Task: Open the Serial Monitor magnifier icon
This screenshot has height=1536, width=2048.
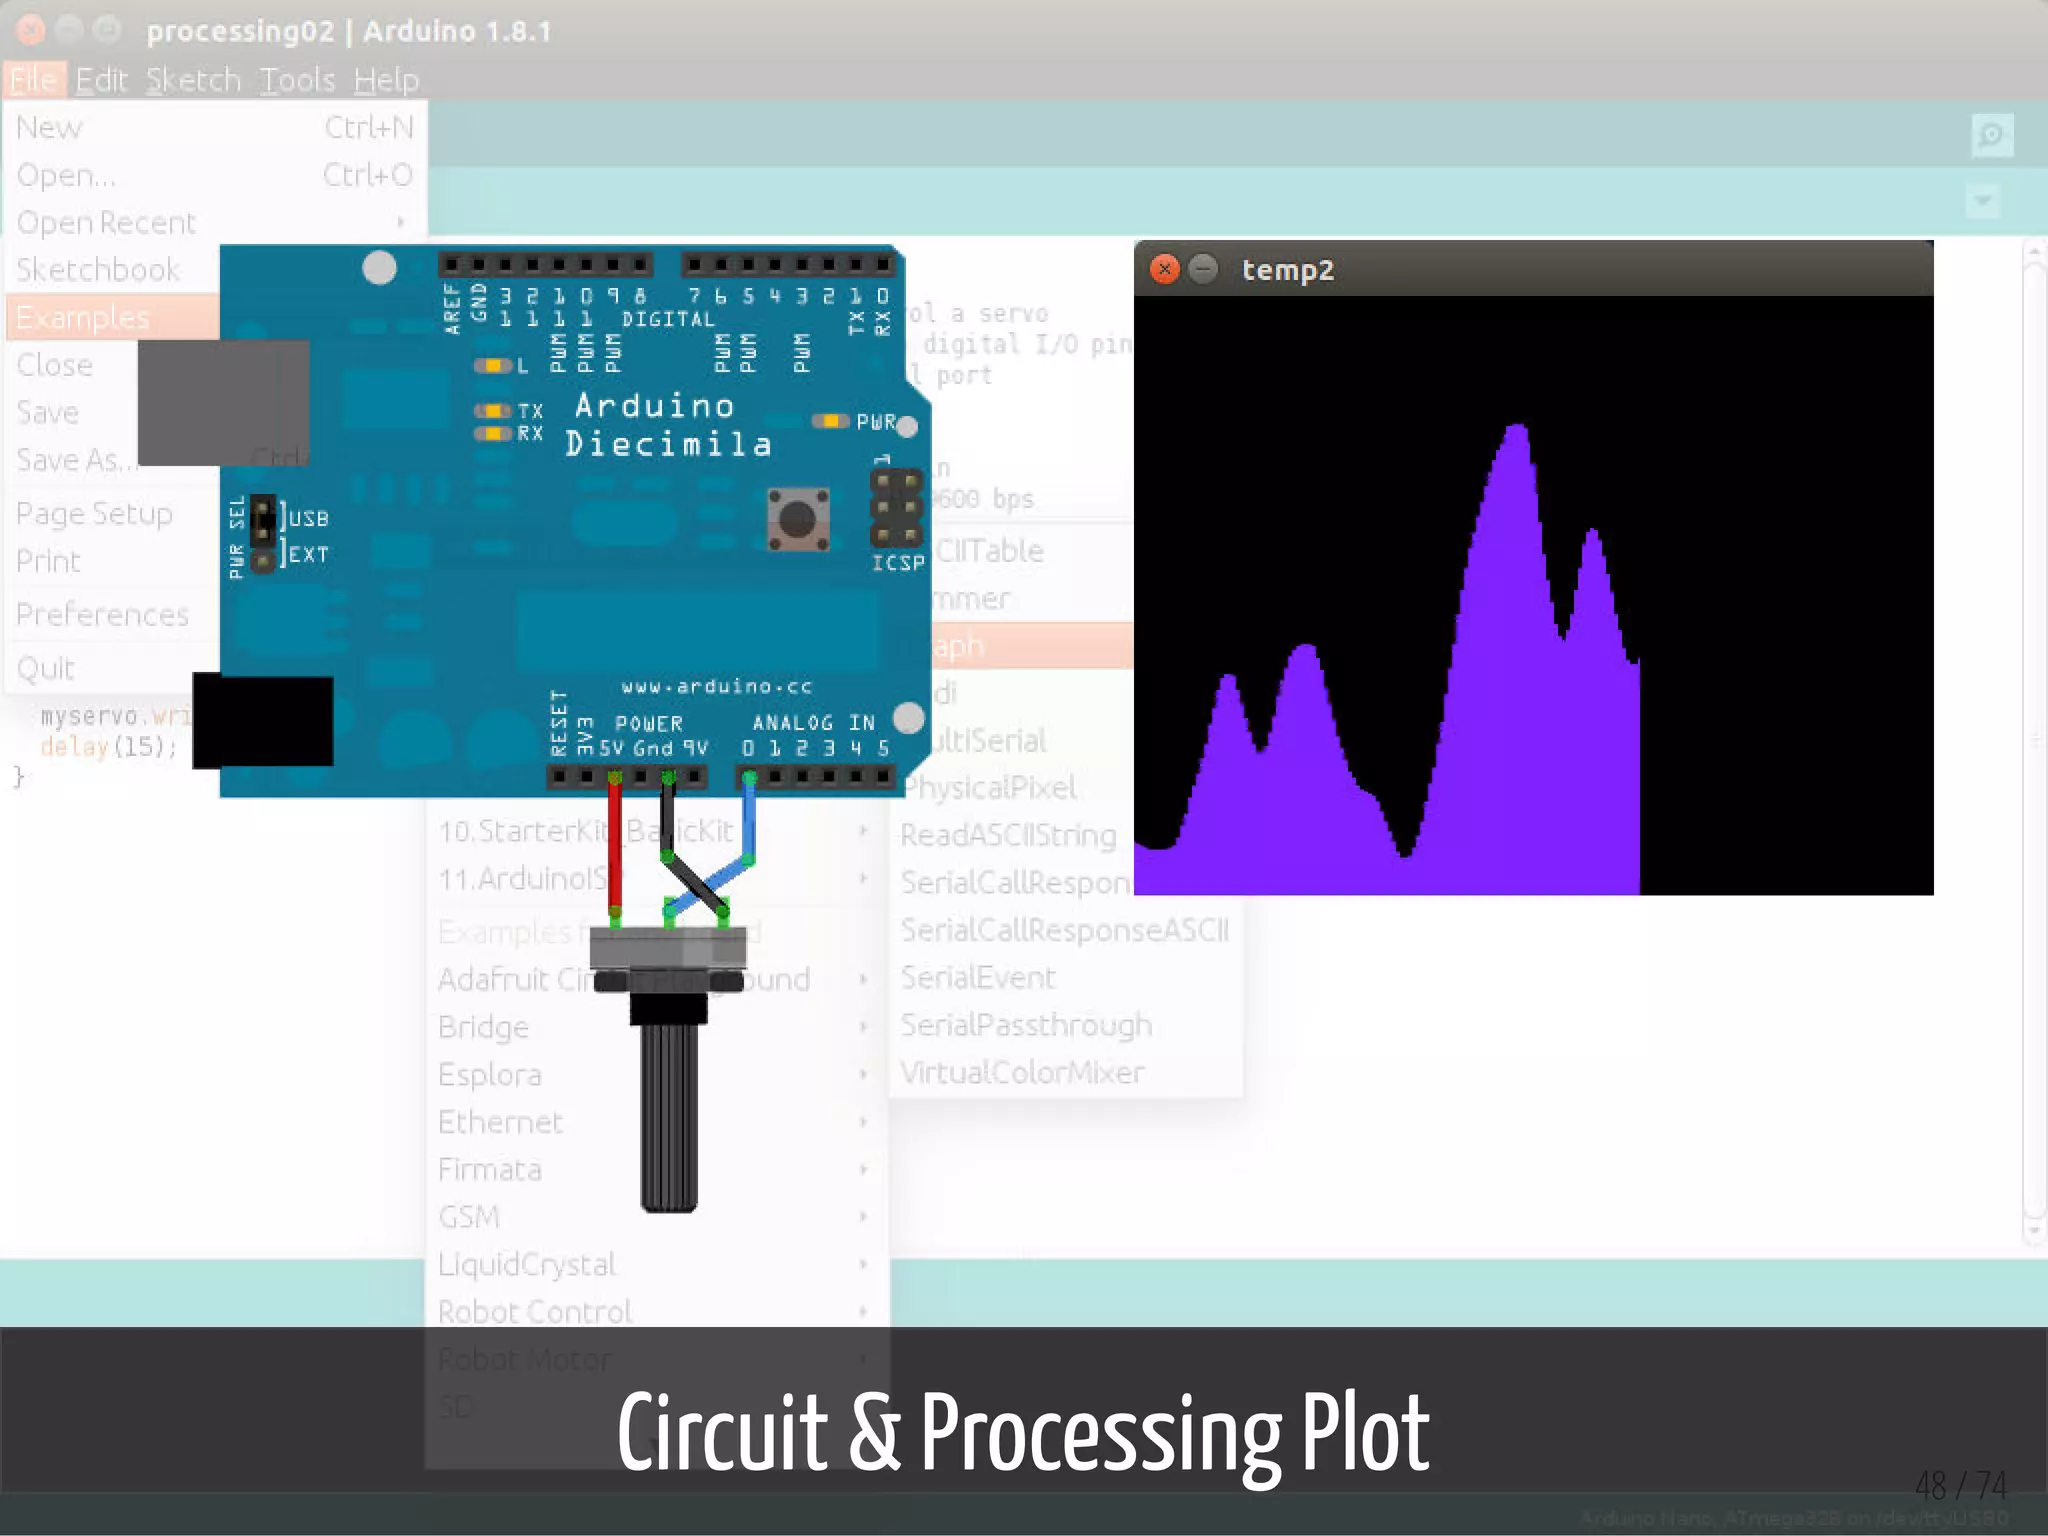Action: [x=1991, y=135]
